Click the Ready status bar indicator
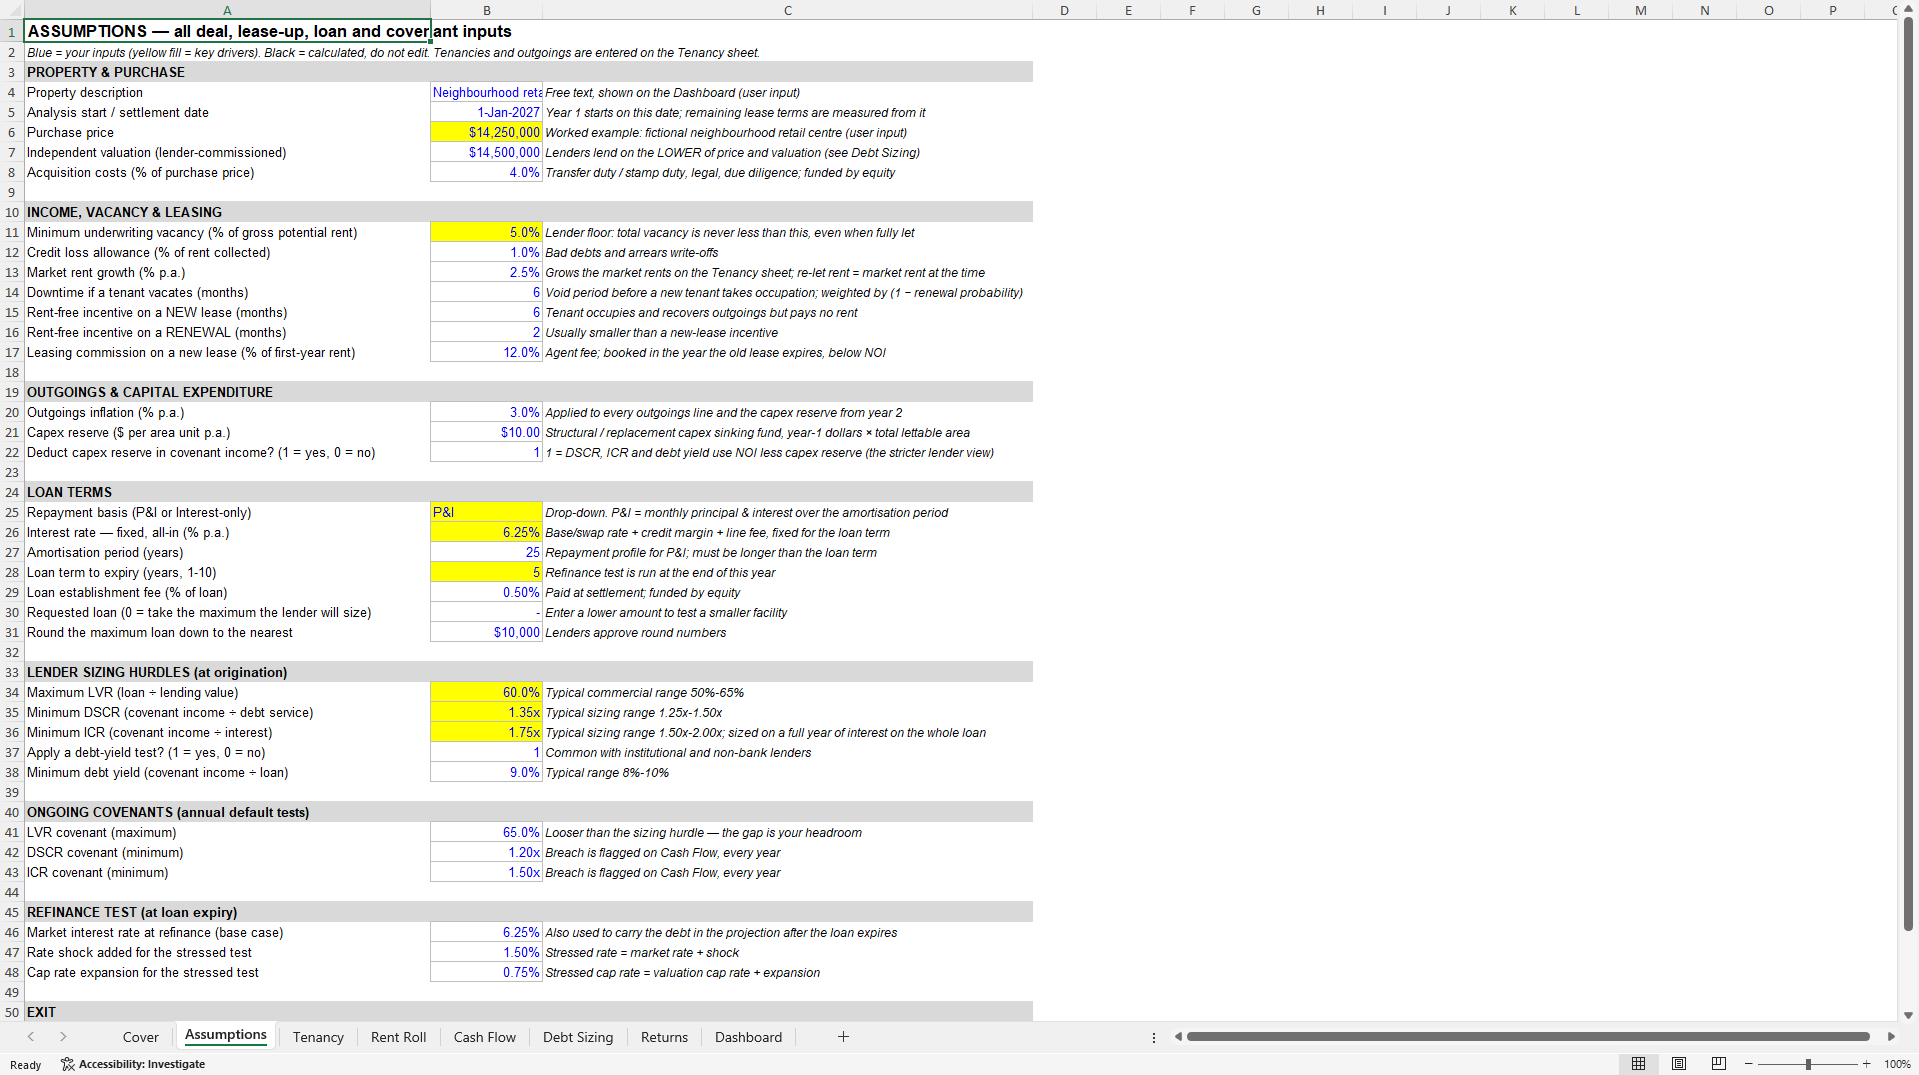 click(x=25, y=1064)
